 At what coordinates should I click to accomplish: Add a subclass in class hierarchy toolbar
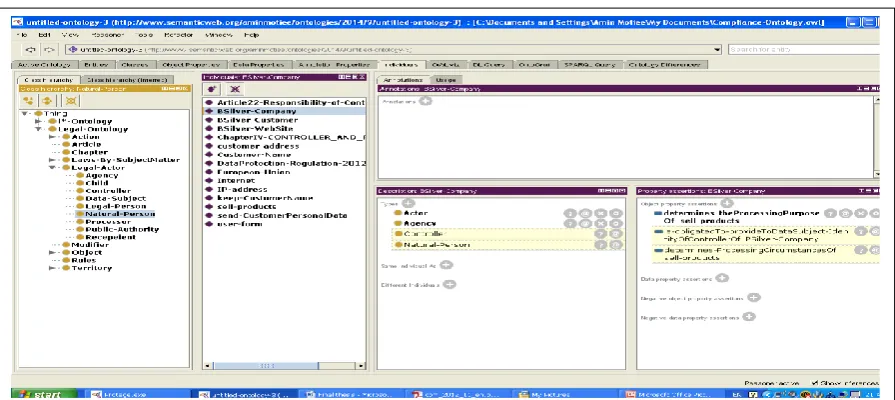pyautogui.click(x=28, y=101)
